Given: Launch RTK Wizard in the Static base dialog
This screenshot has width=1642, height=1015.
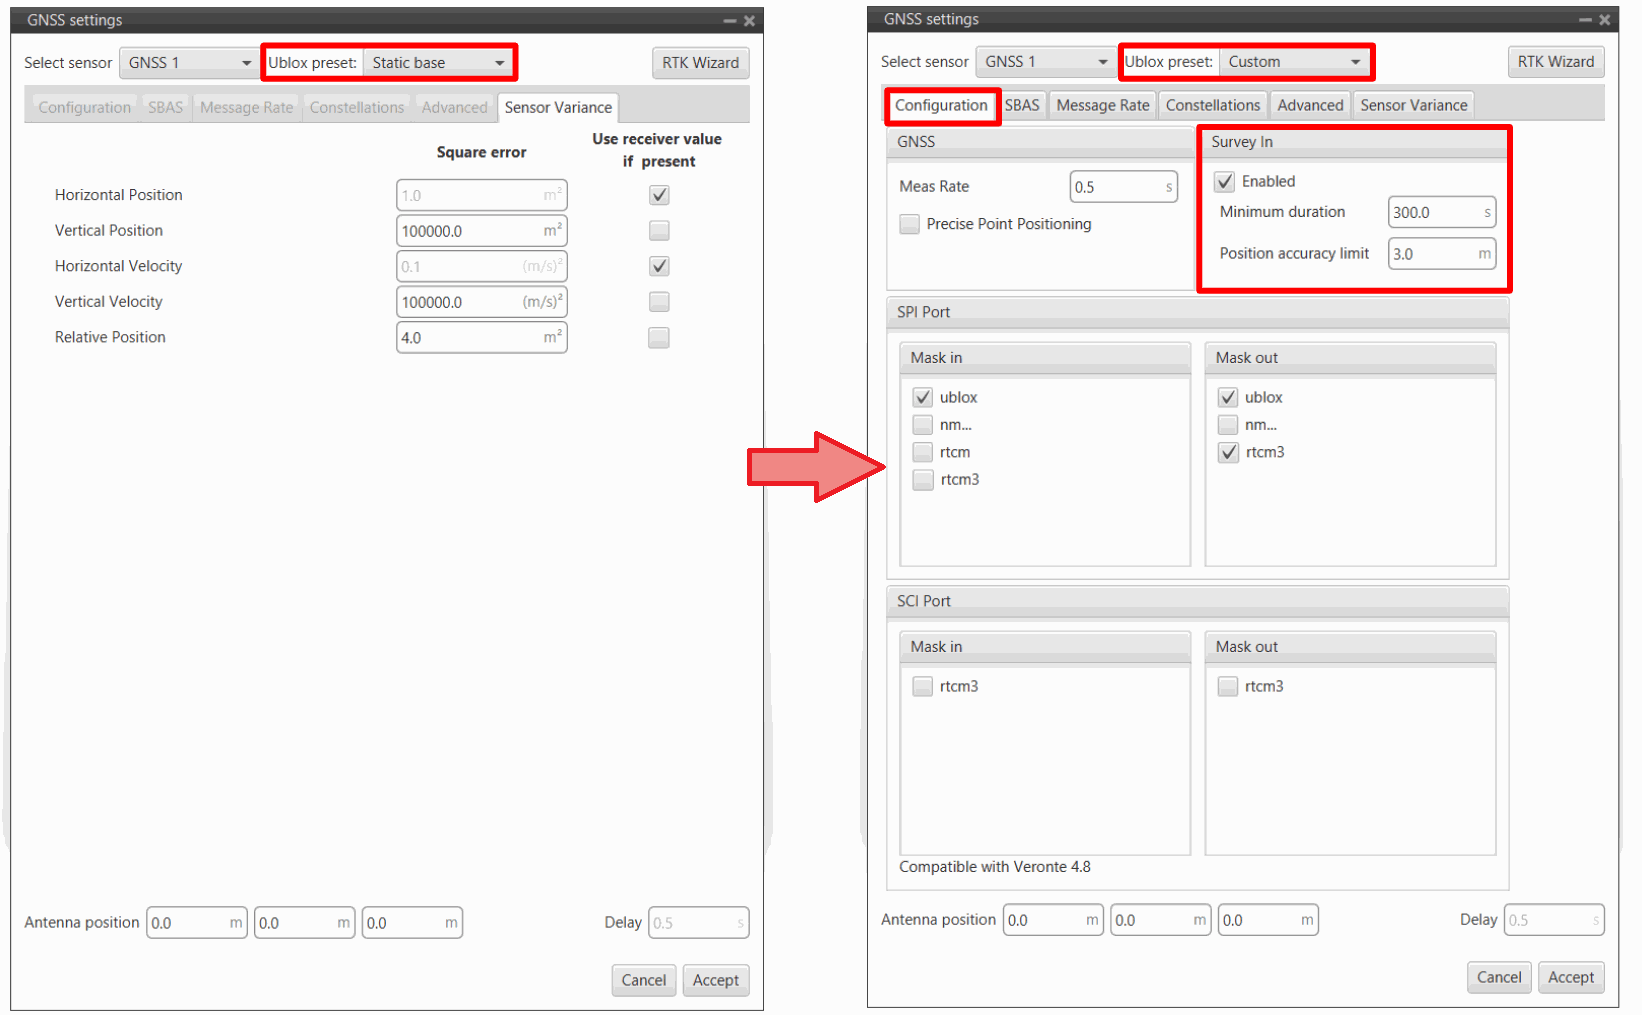Looking at the screenshot, I should [x=700, y=63].
